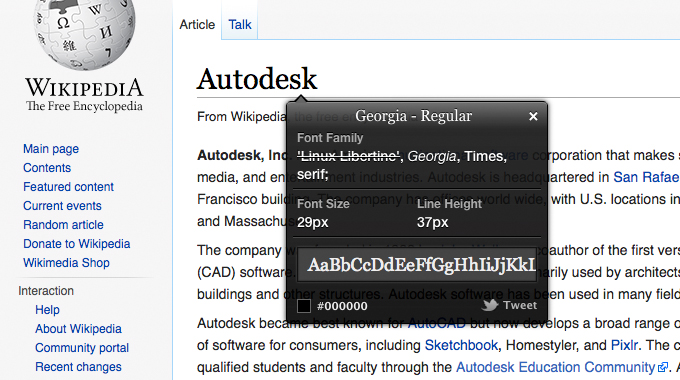Click the external link icon after Education Community
Image resolution: width=680 pixels, height=380 pixels.
tap(662, 367)
